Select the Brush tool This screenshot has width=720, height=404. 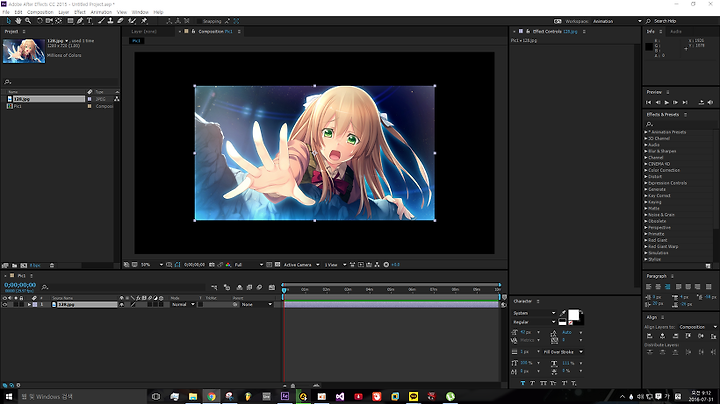101,21
